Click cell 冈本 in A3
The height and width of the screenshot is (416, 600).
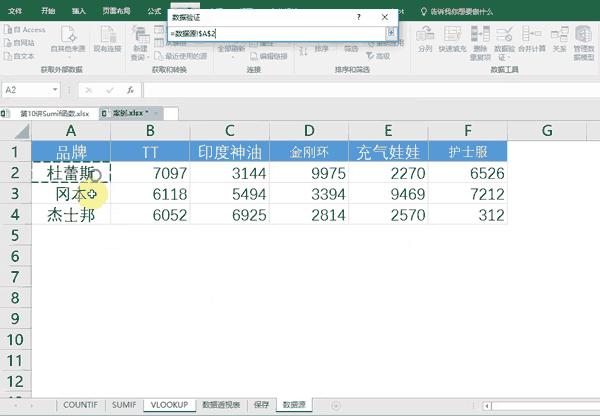pyautogui.click(x=71, y=194)
